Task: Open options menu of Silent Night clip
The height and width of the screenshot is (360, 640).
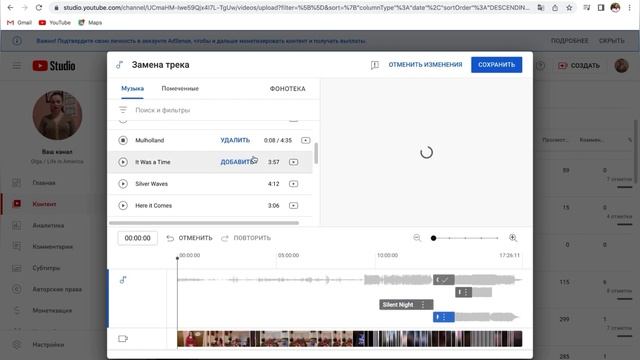Action: click(423, 305)
